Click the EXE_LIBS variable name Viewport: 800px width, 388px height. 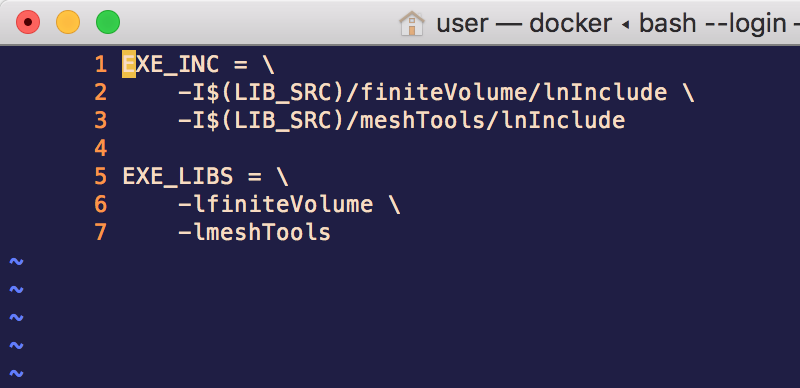click(x=178, y=177)
